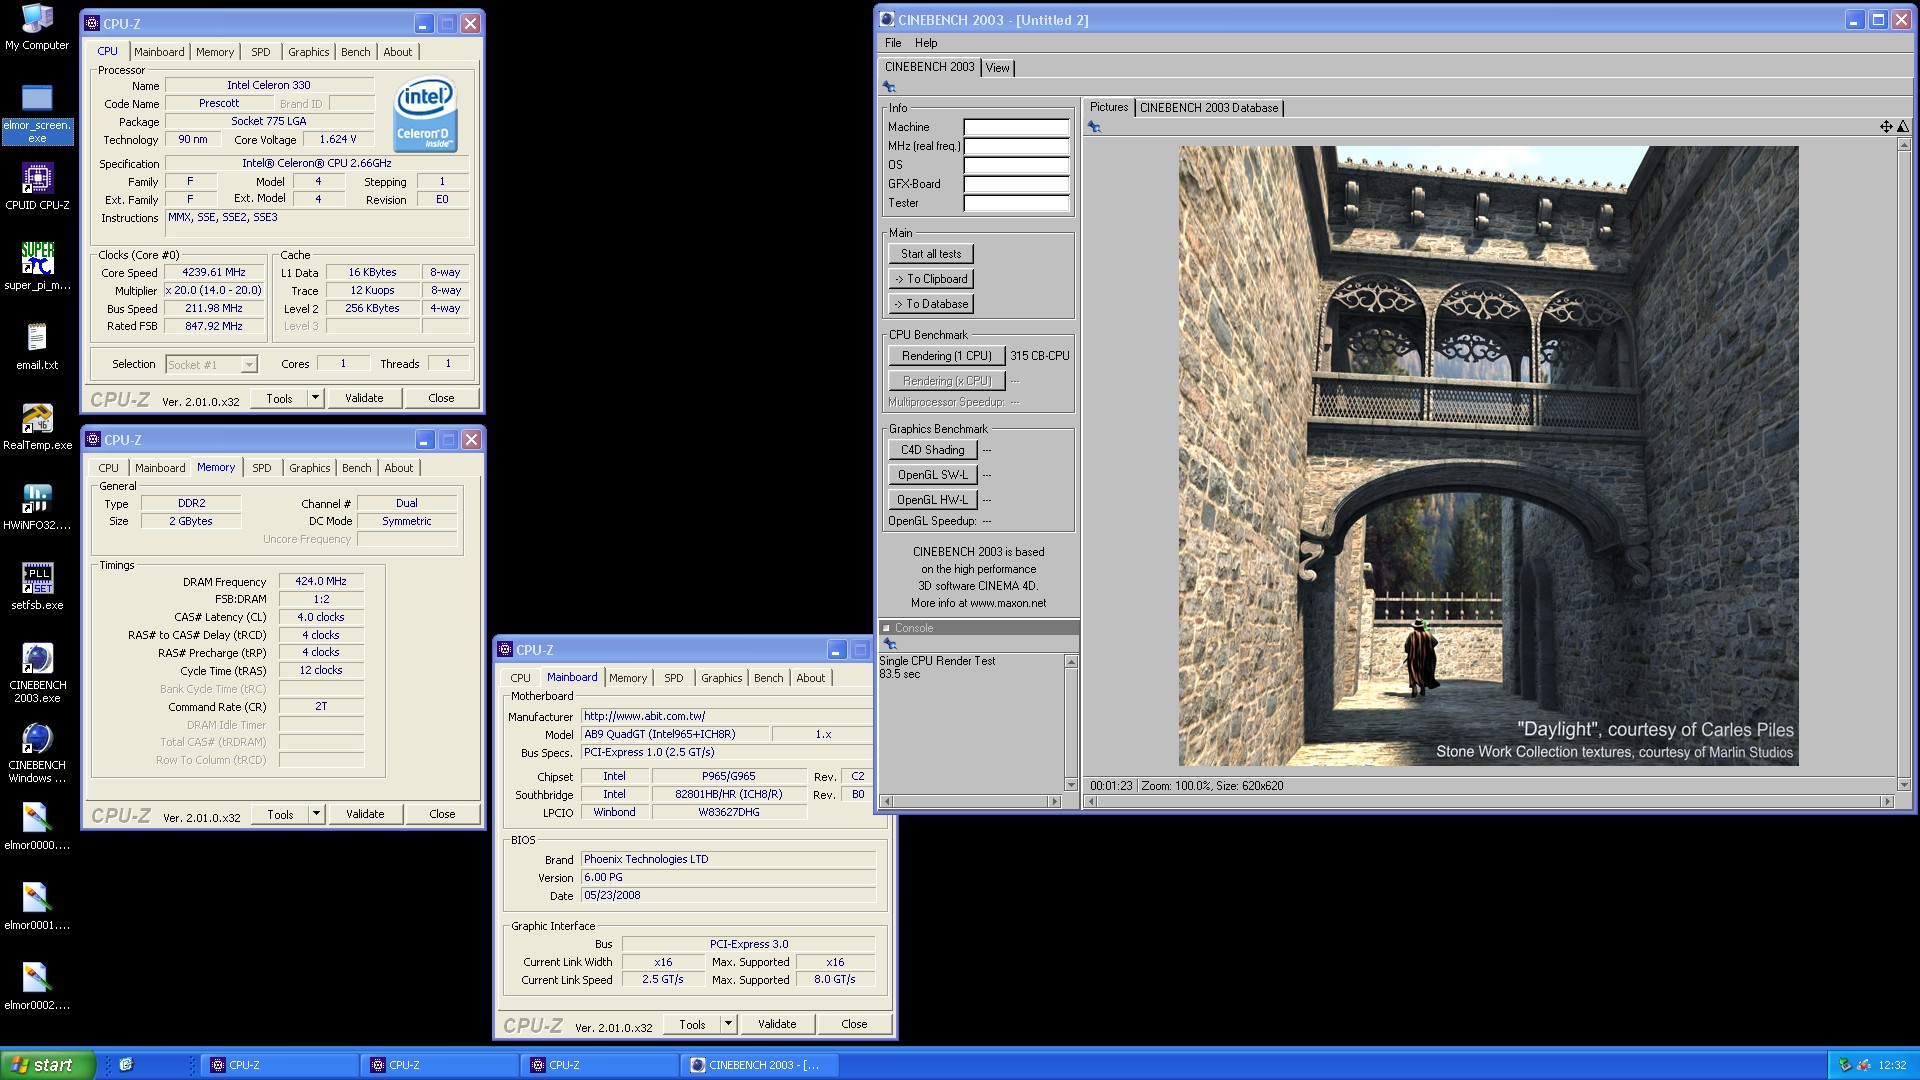
Task: Click Validate in CPU tab window
Action: tap(364, 398)
